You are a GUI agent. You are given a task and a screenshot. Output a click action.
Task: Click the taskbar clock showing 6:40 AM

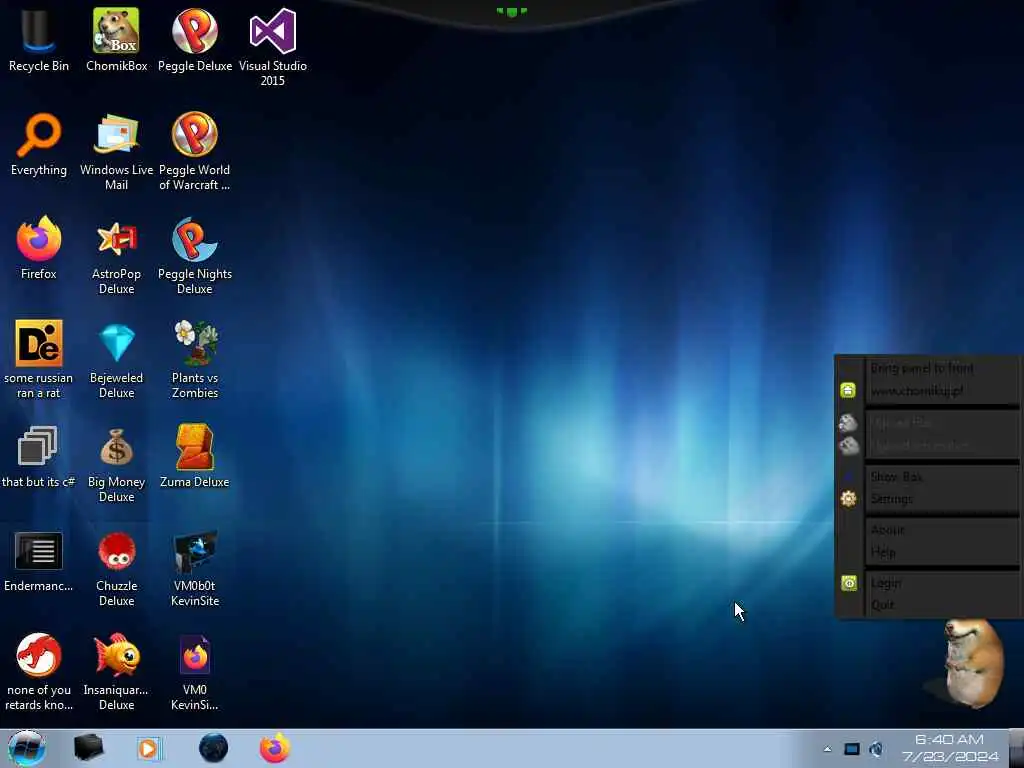pos(950,748)
